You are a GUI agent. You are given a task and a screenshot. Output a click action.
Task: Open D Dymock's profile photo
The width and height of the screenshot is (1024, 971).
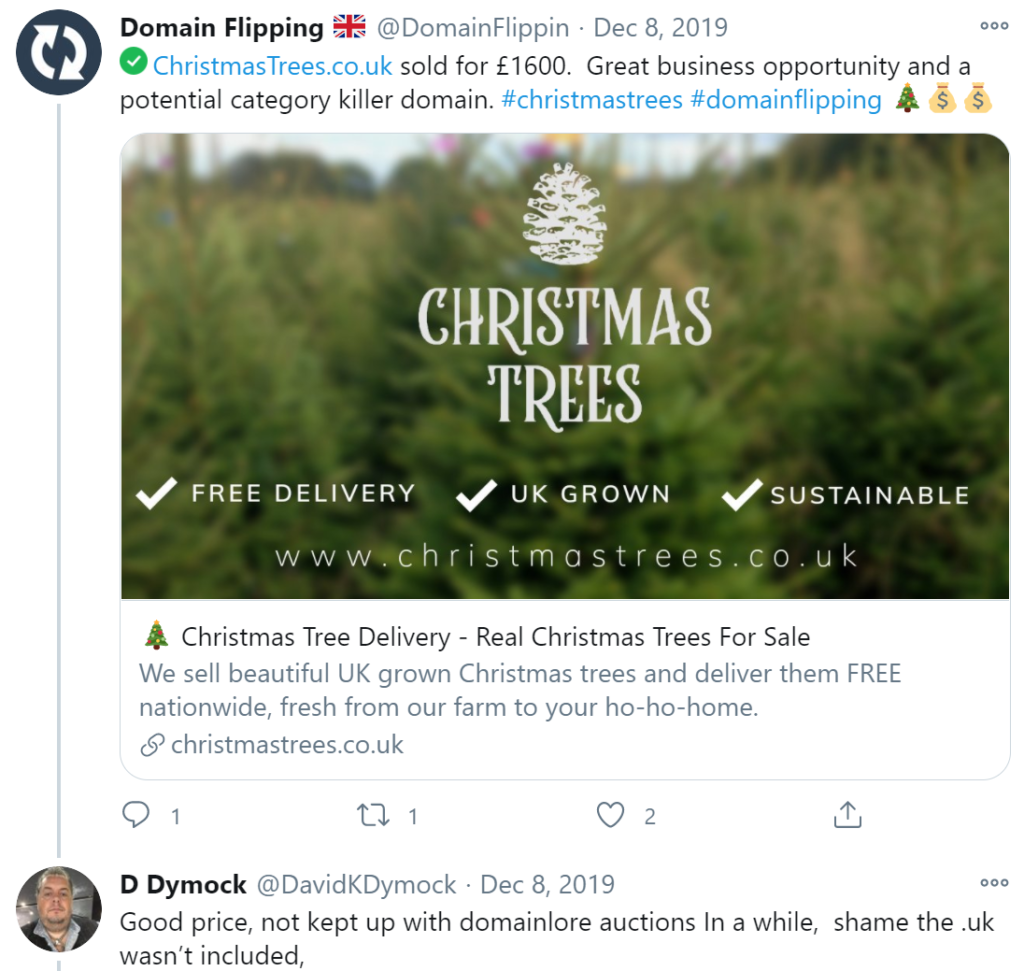(x=59, y=908)
